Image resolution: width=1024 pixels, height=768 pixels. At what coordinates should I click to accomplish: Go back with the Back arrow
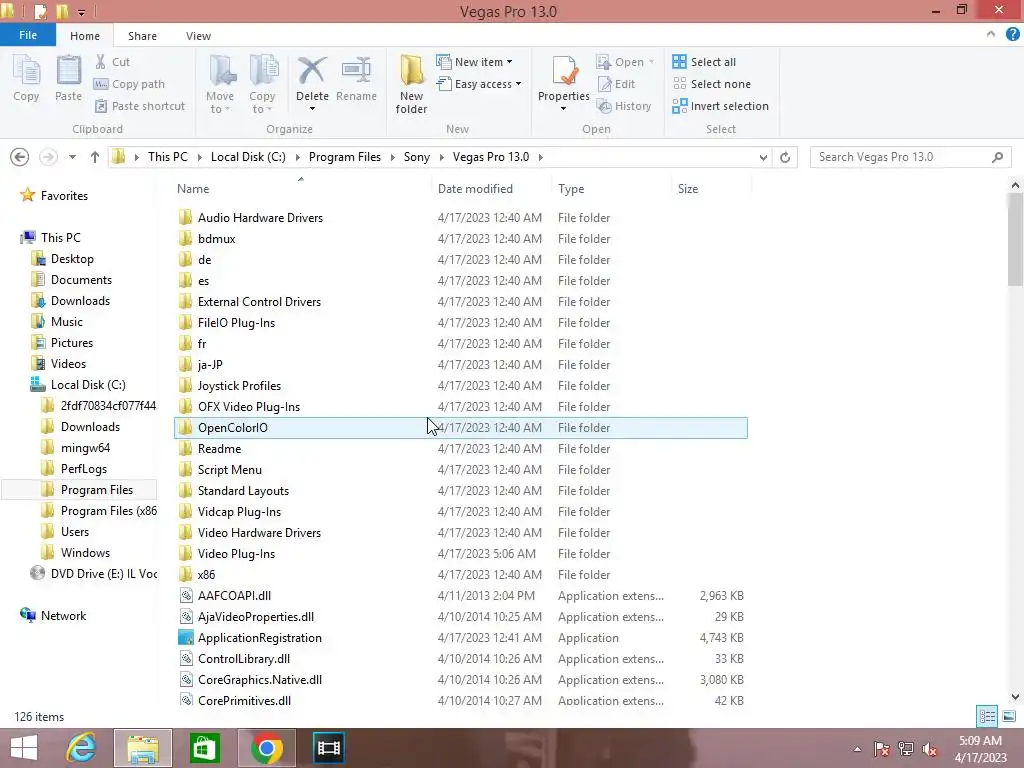coord(20,157)
